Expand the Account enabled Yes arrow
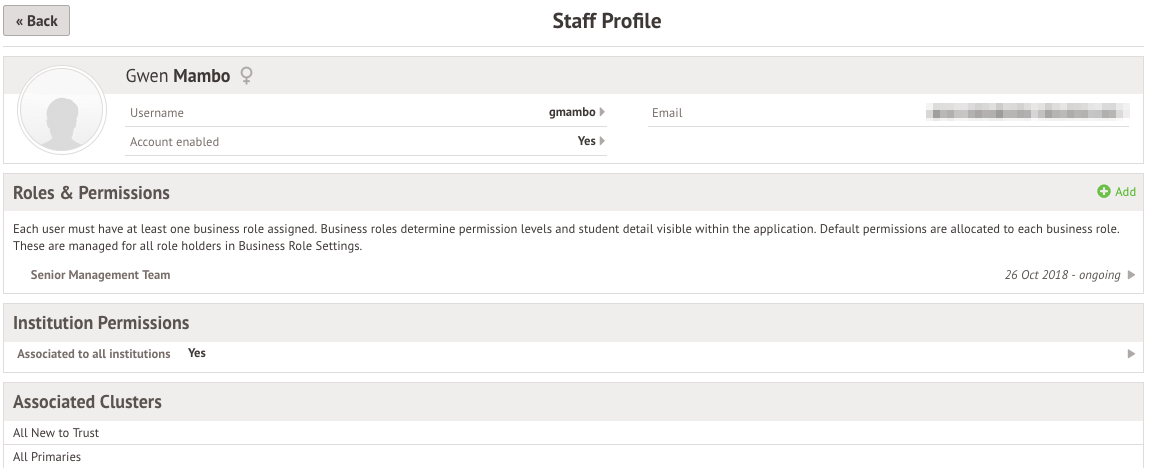This screenshot has height=468, width=1150. point(602,141)
